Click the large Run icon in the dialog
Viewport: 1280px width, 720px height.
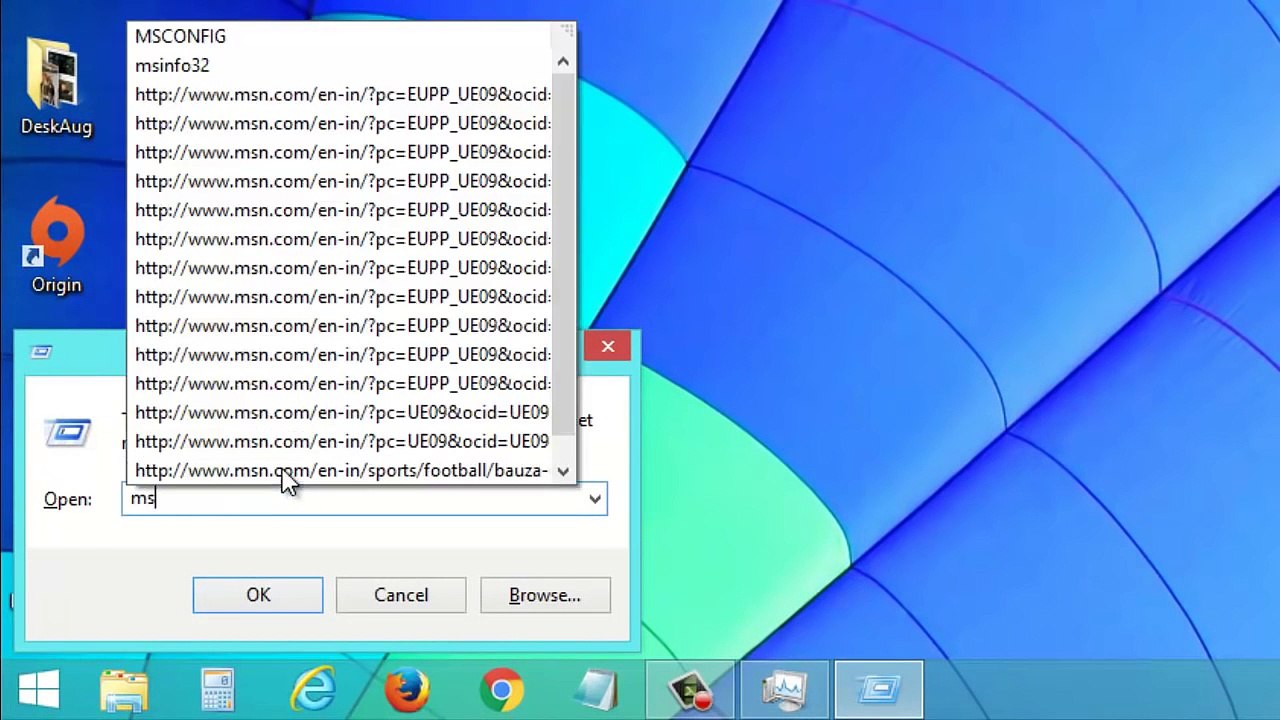[x=68, y=432]
